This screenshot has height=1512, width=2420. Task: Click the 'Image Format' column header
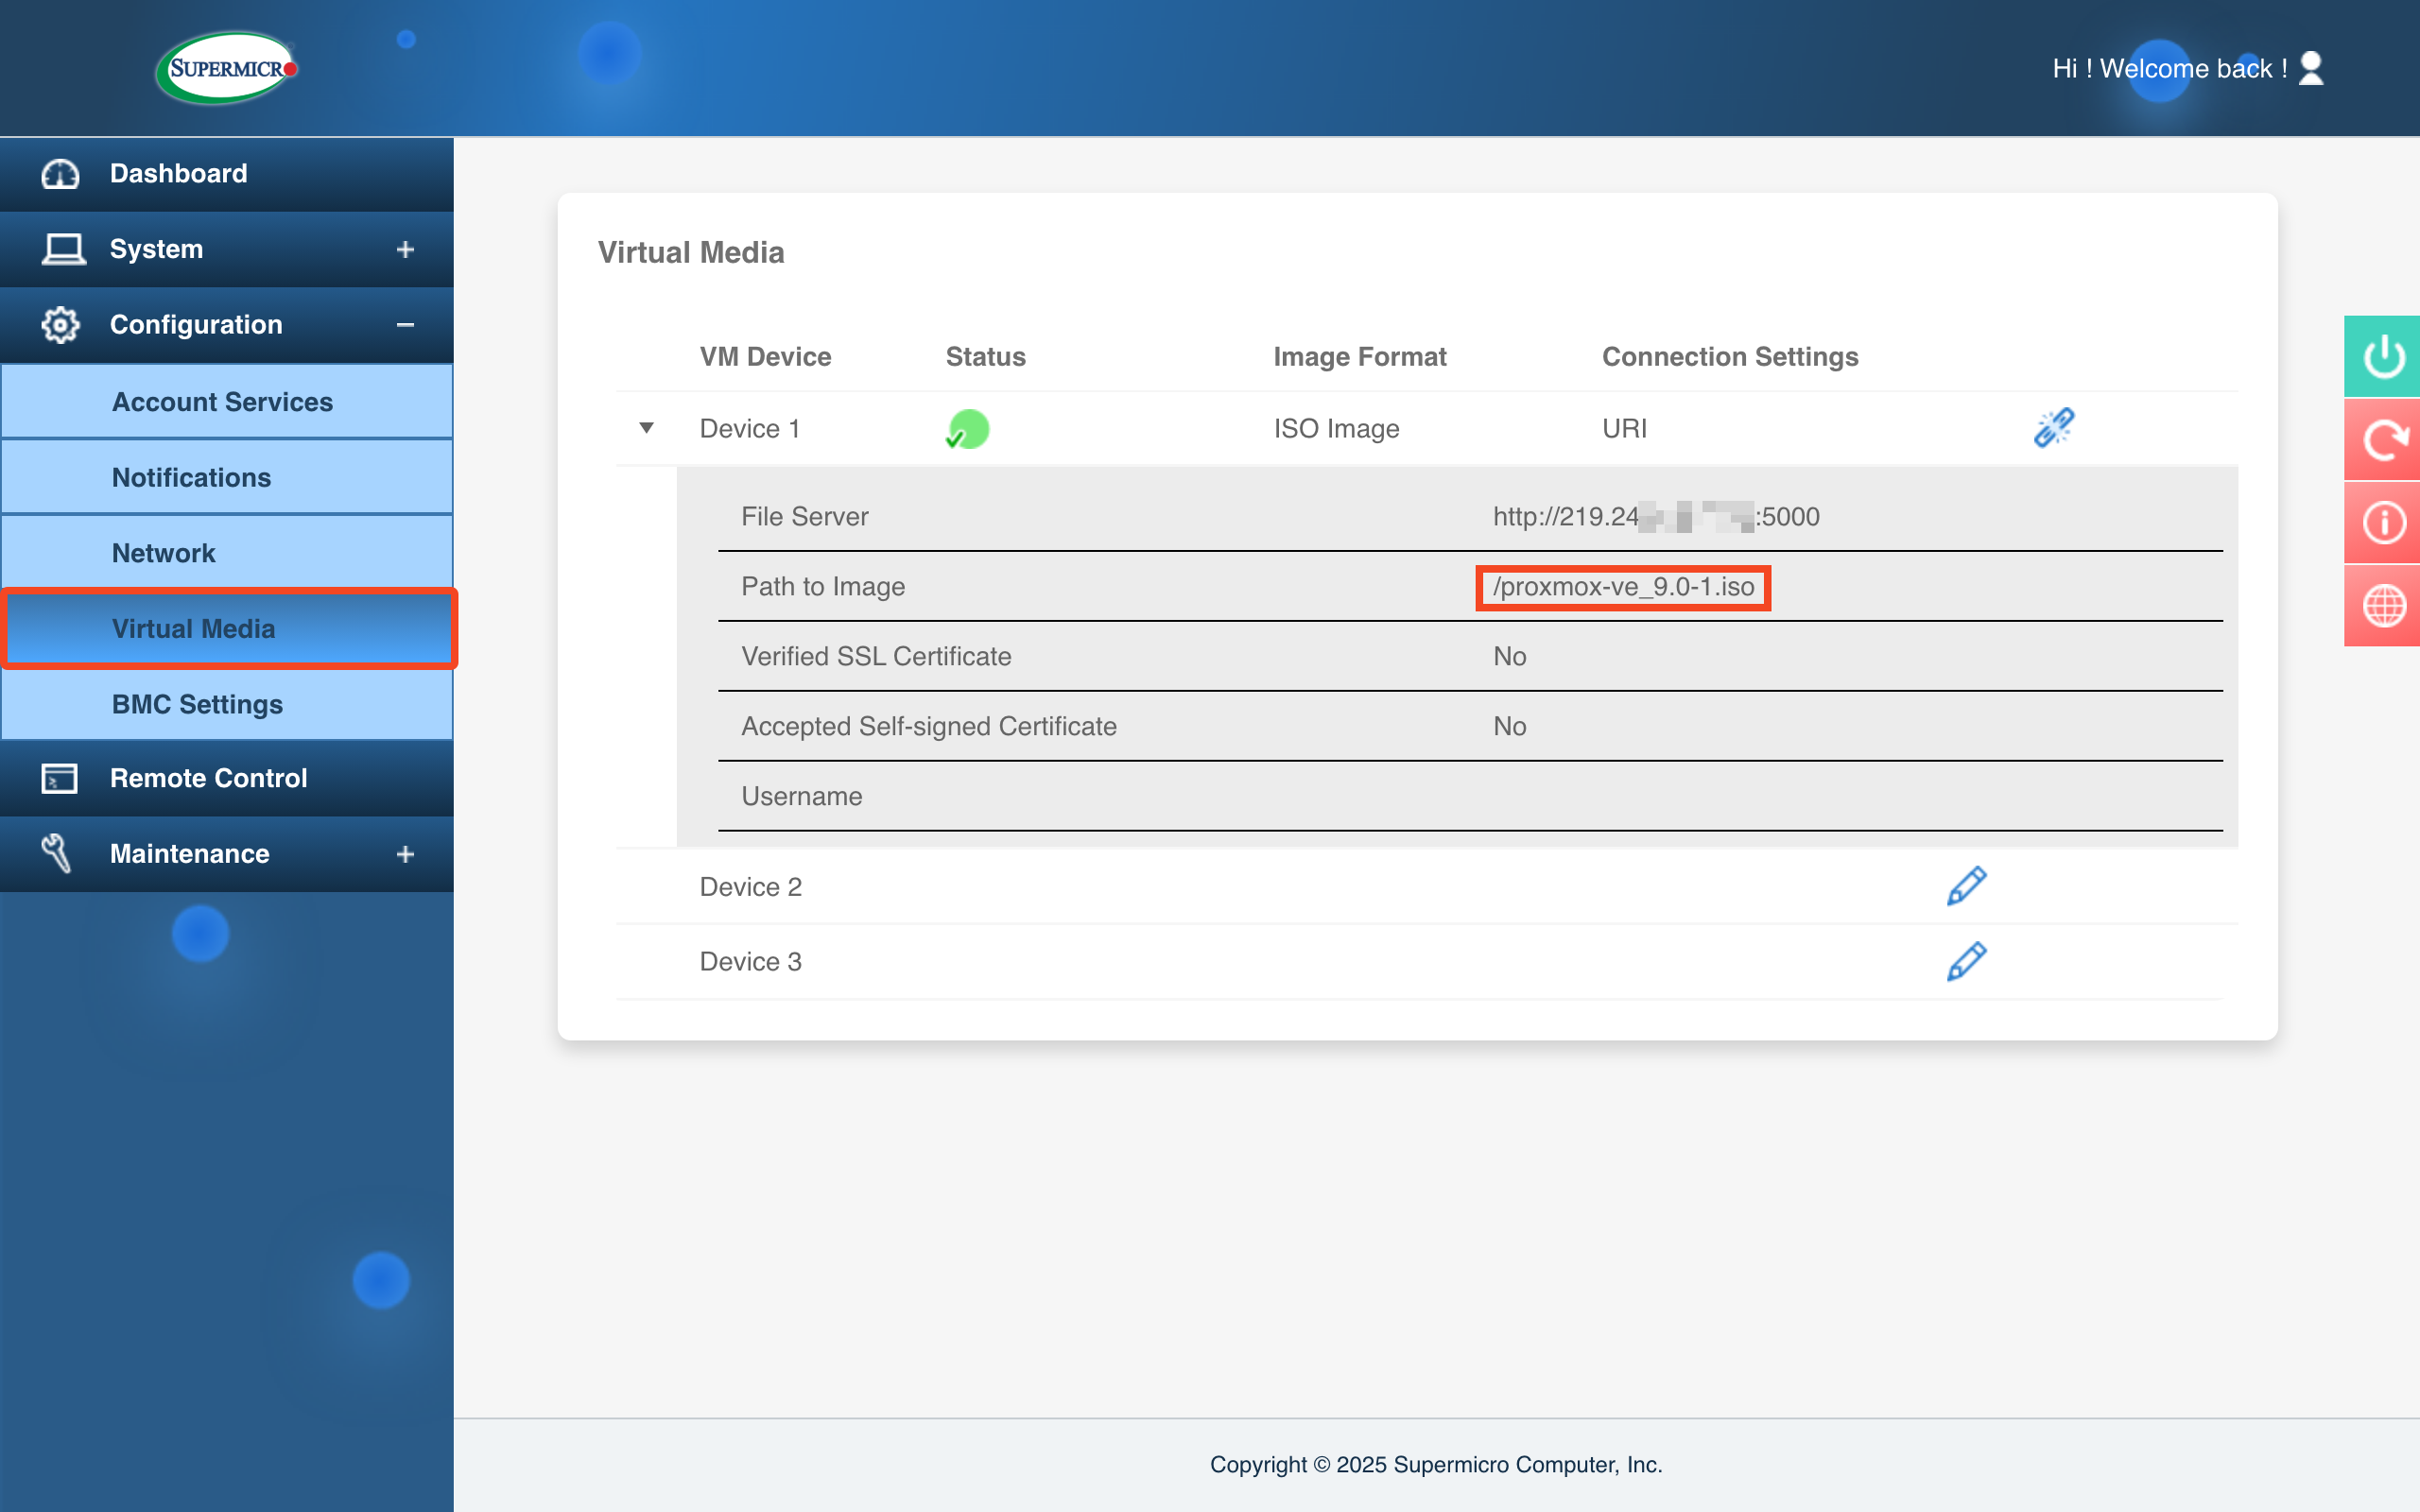coord(1359,357)
